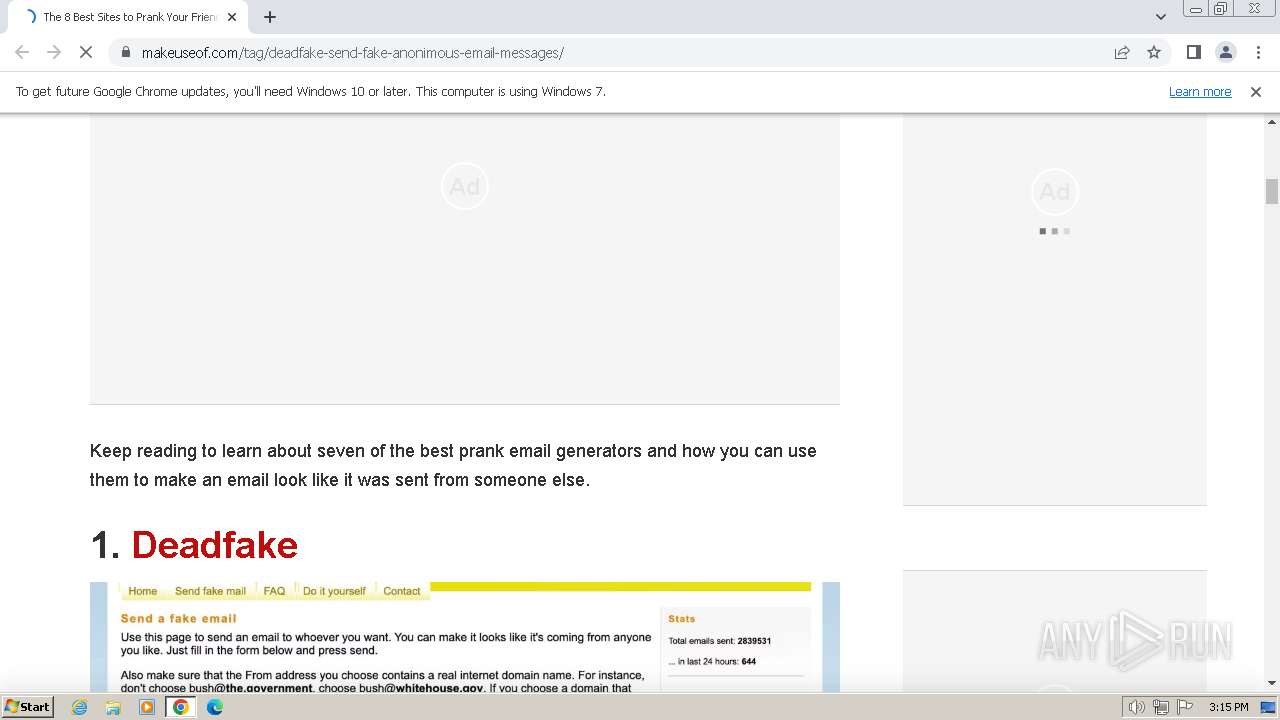The width and height of the screenshot is (1280, 720).
Task: Click the scrollbar down arrow
Action: [1272, 683]
